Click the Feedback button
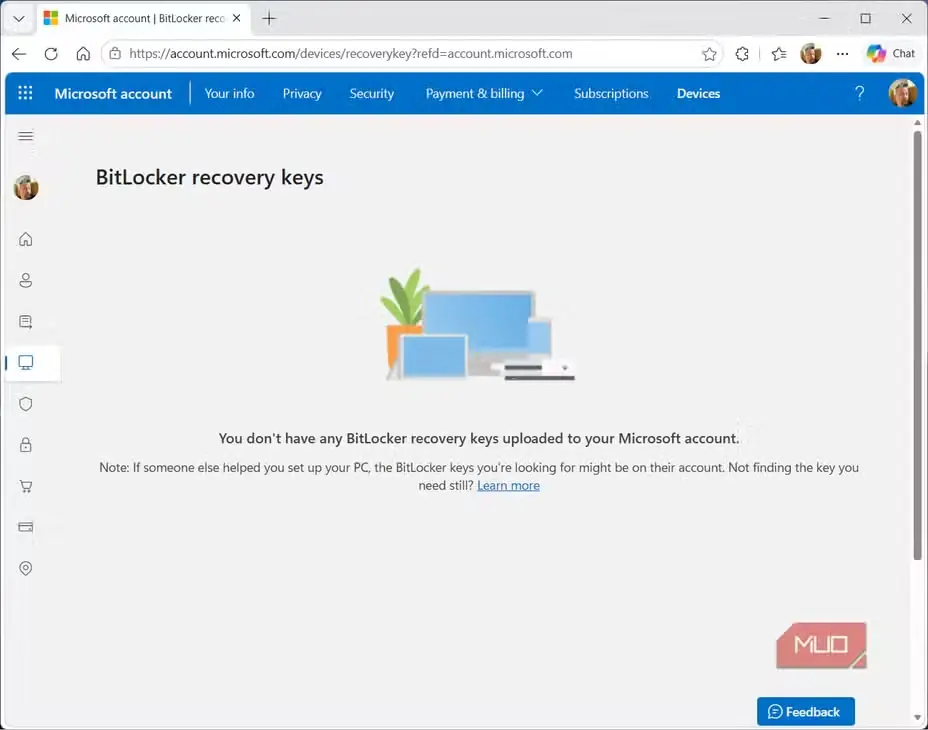This screenshot has width=928, height=730. tap(805, 711)
